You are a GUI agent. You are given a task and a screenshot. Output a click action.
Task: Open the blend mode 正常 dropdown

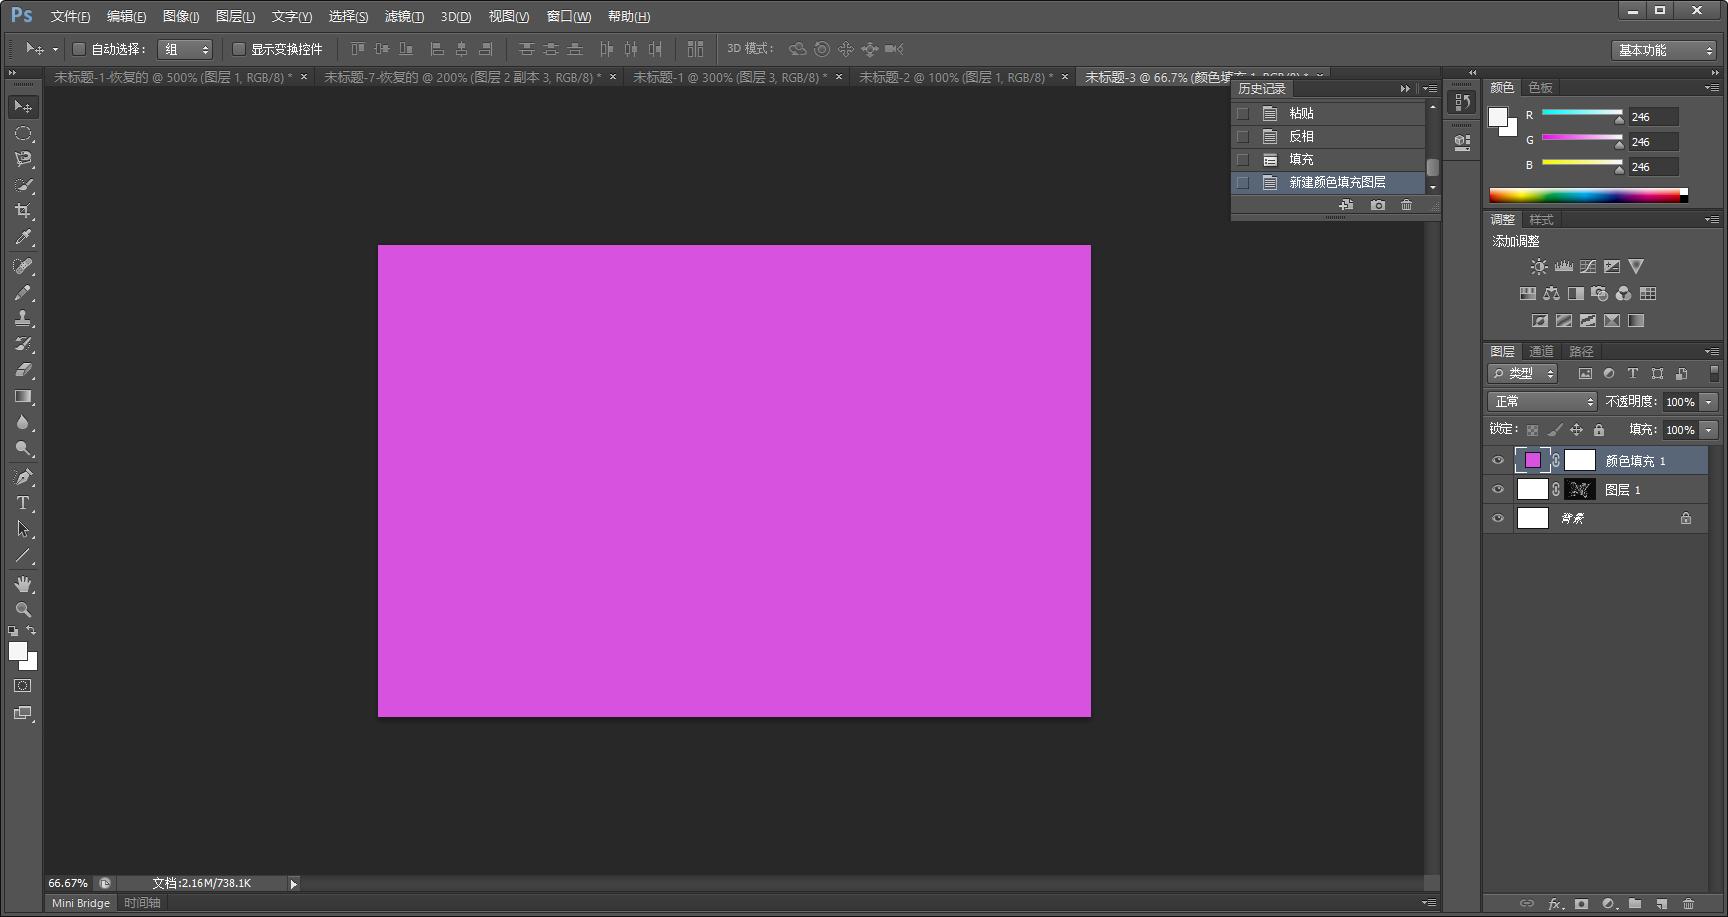tap(1543, 401)
